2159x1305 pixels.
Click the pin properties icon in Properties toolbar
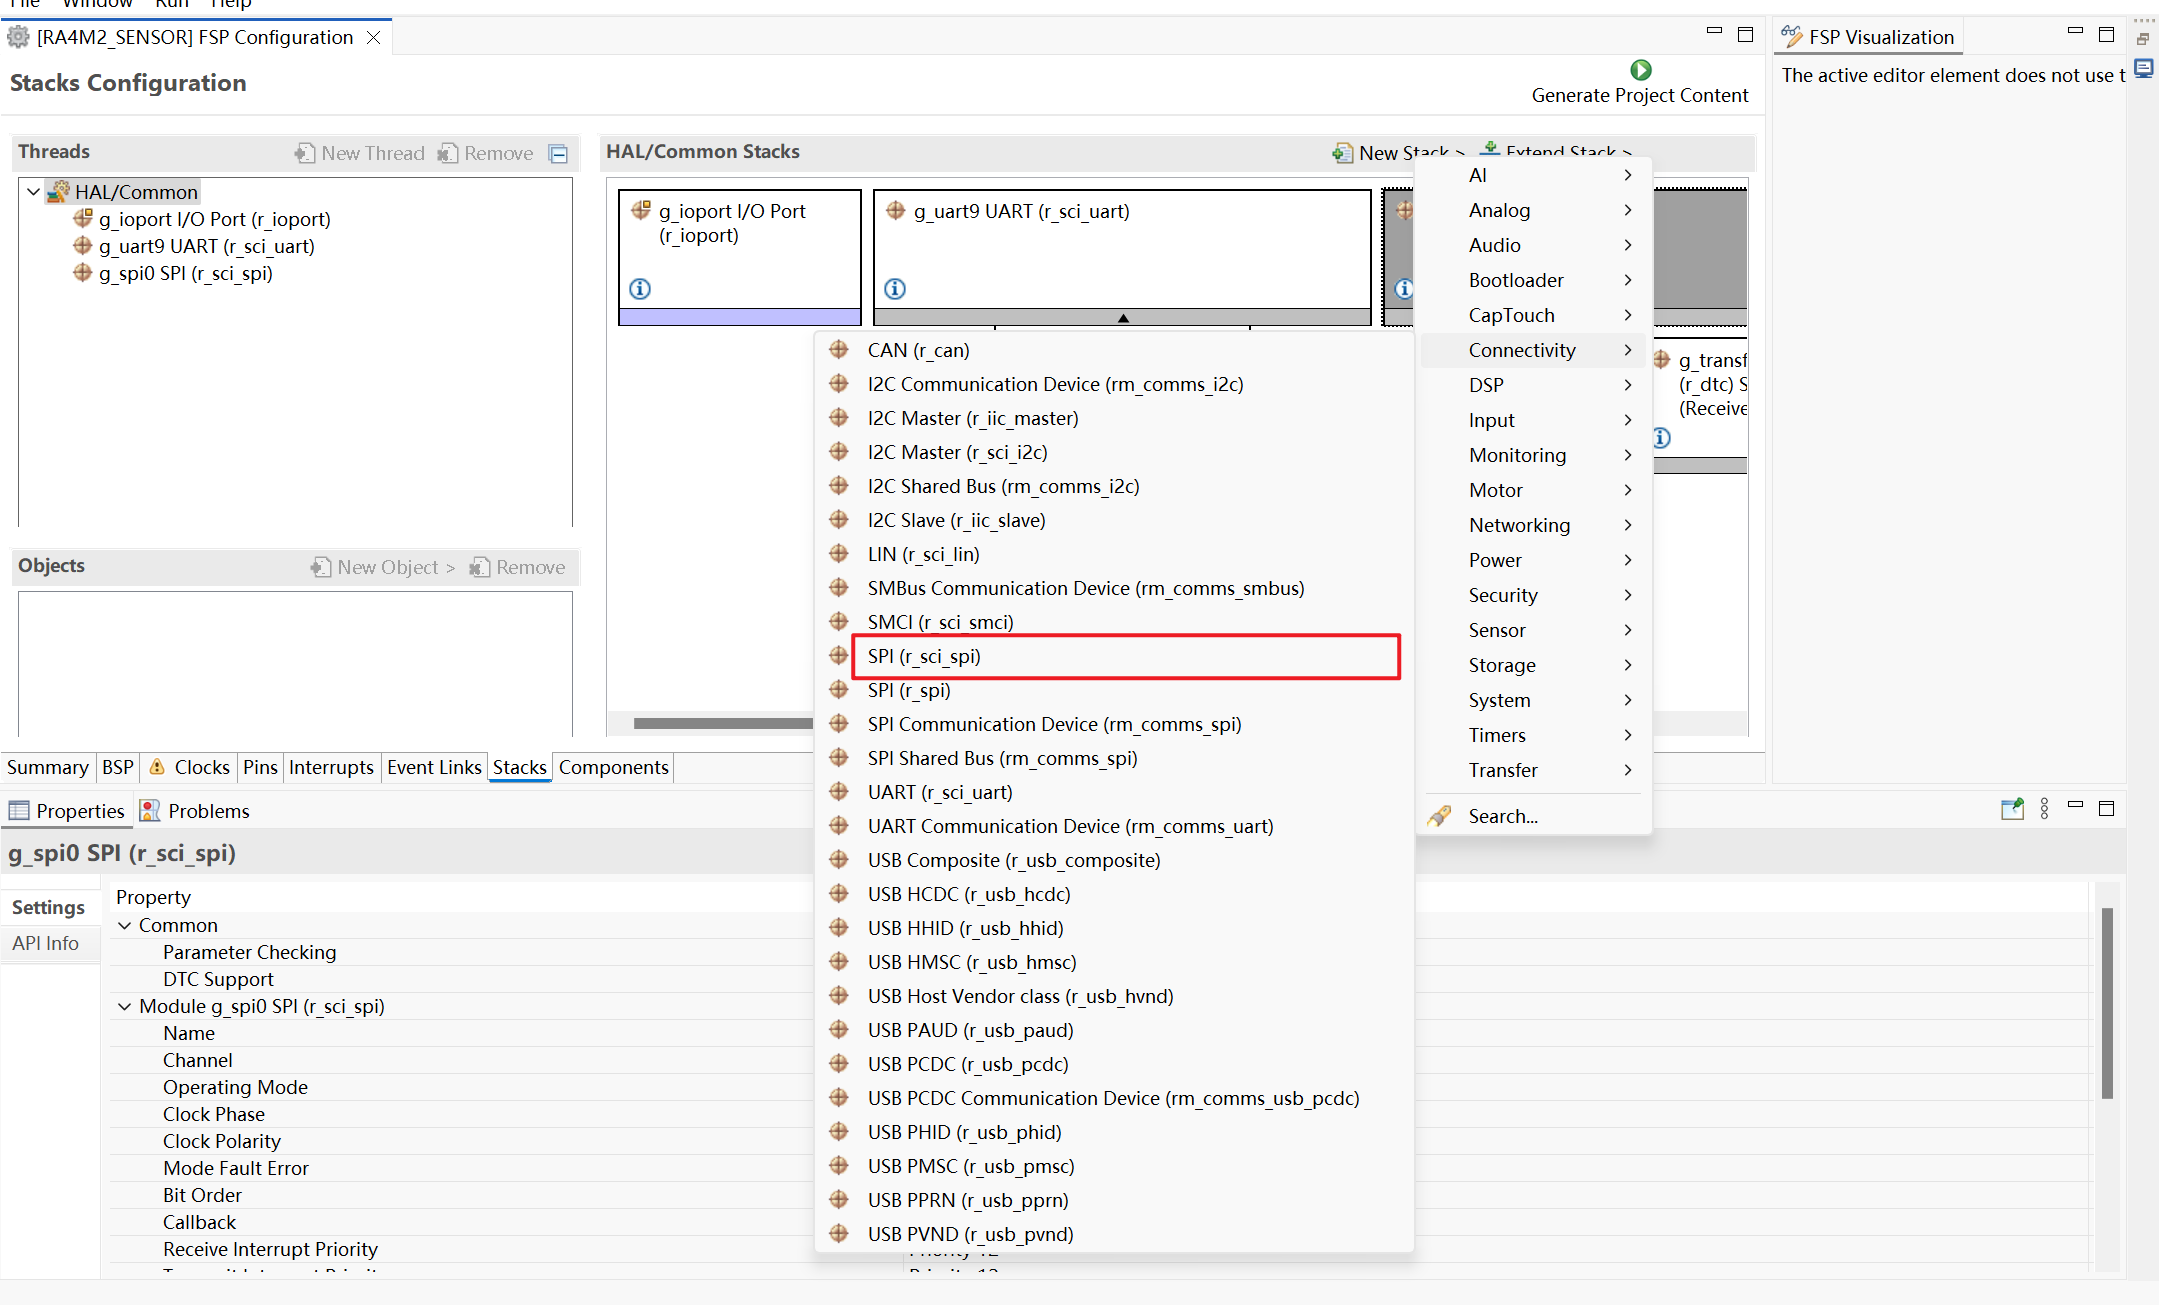click(2012, 809)
